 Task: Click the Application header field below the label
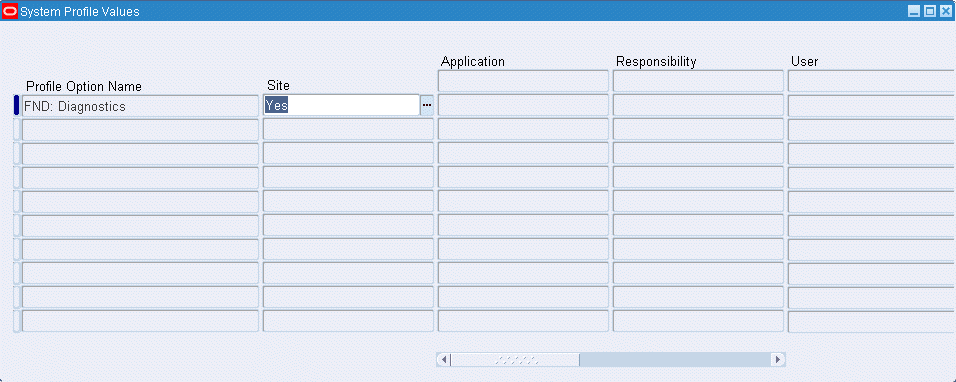[x=523, y=81]
